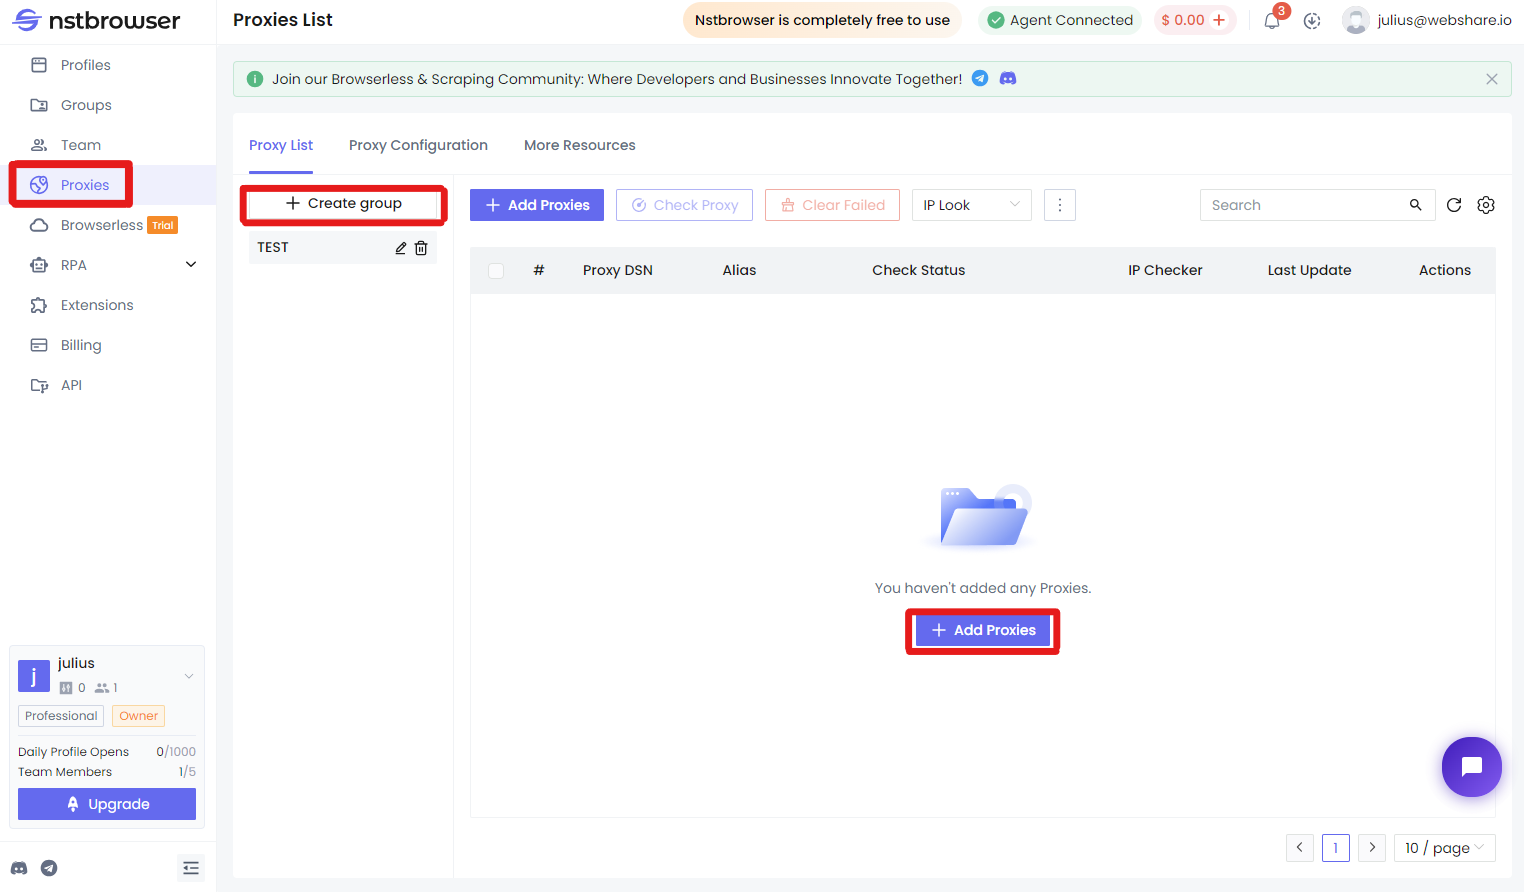
Task: Click the Professional plan tag
Action: (x=61, y=716)
